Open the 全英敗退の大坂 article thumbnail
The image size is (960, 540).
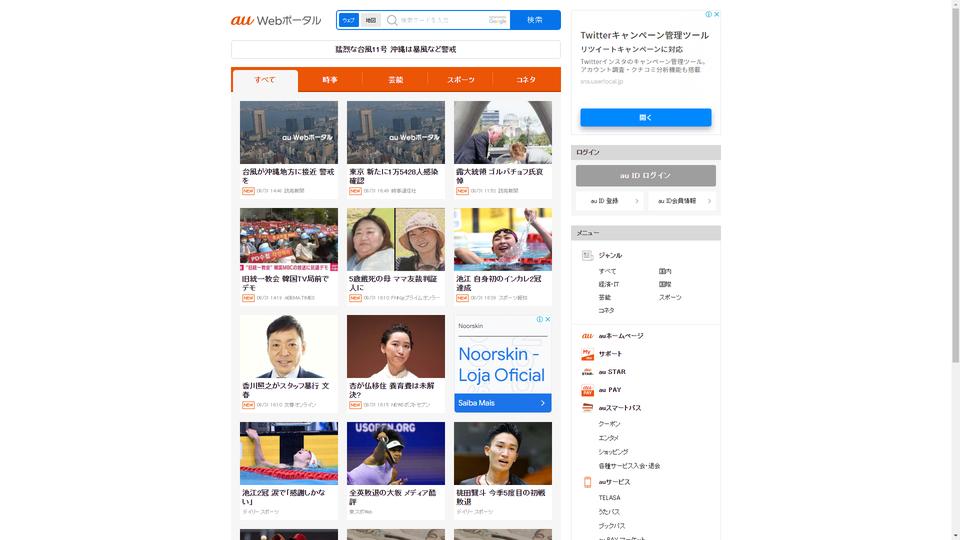[396, 453]
